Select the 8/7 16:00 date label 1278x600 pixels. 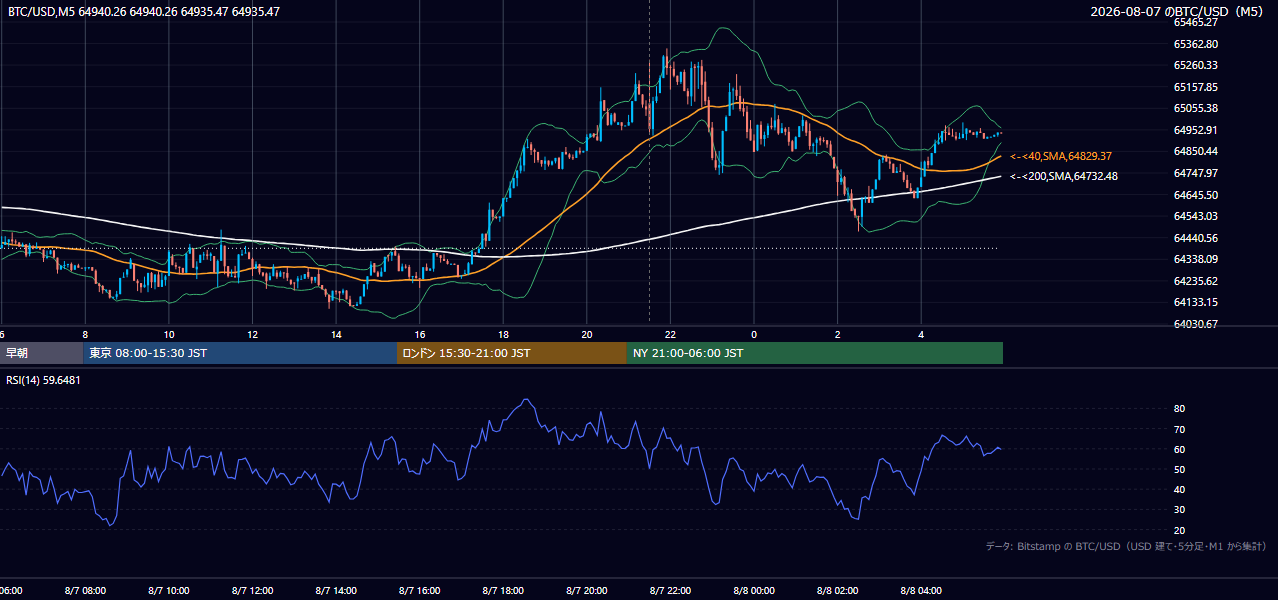[x=420, y=591]
